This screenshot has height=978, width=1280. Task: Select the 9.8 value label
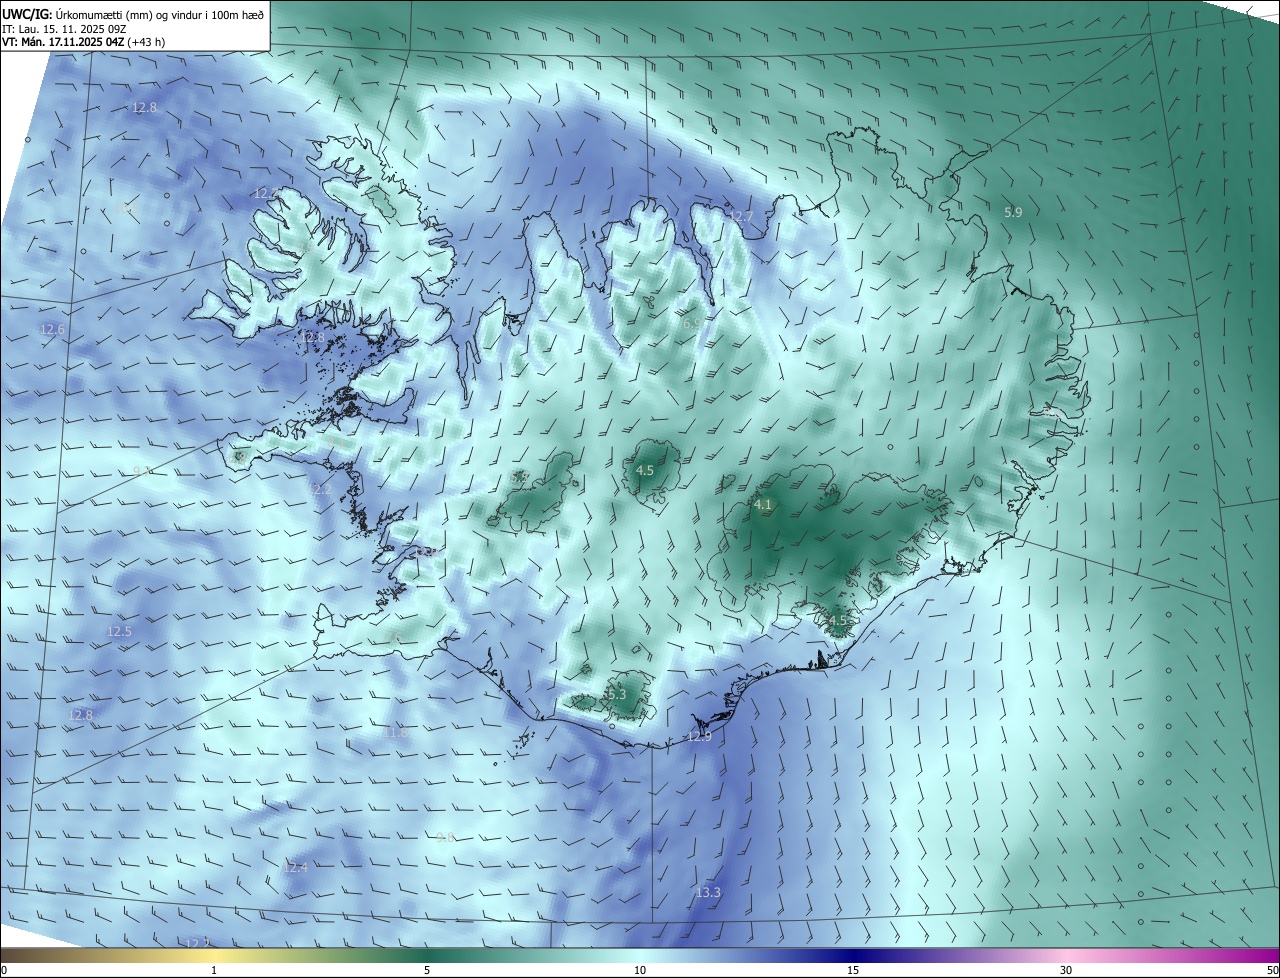446,836
